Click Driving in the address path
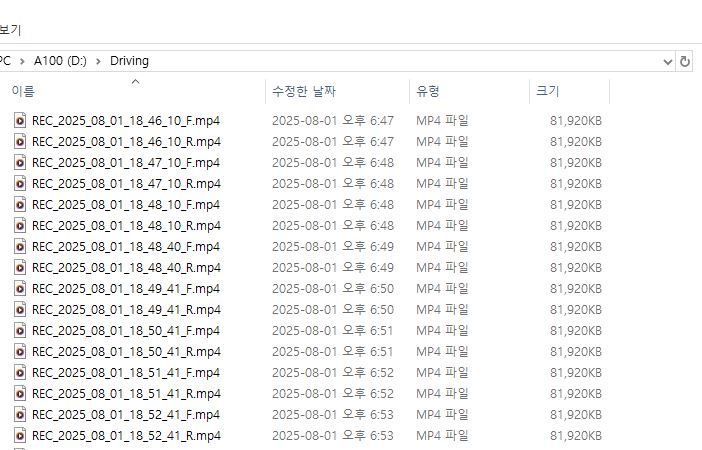Image resolution: width=702 pixels, height=450 pixels. coord(129,61)
